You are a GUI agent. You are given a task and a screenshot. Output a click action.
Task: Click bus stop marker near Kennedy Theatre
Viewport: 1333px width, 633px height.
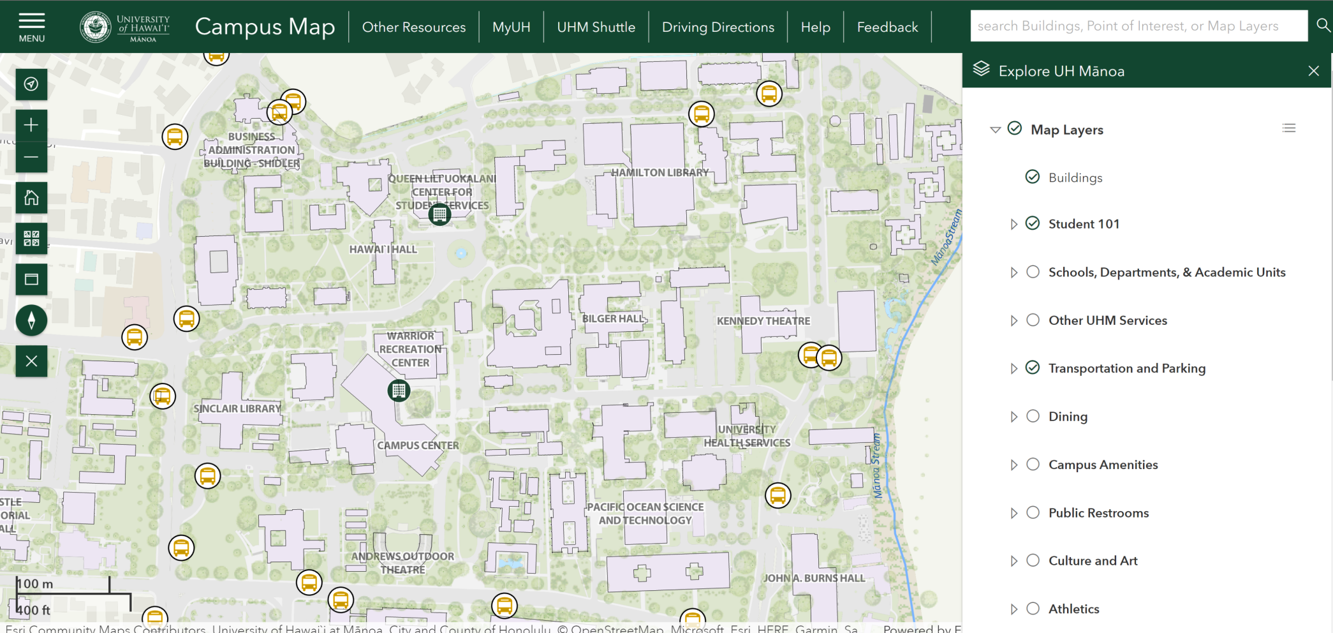[x=811, y=355]
